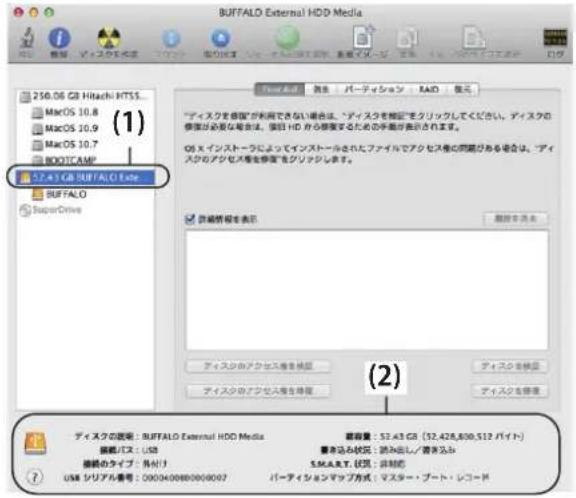Click the BUFFALO External HDD Media description text
The width and height of the screenshot is (576, 498).
point(203,437)
